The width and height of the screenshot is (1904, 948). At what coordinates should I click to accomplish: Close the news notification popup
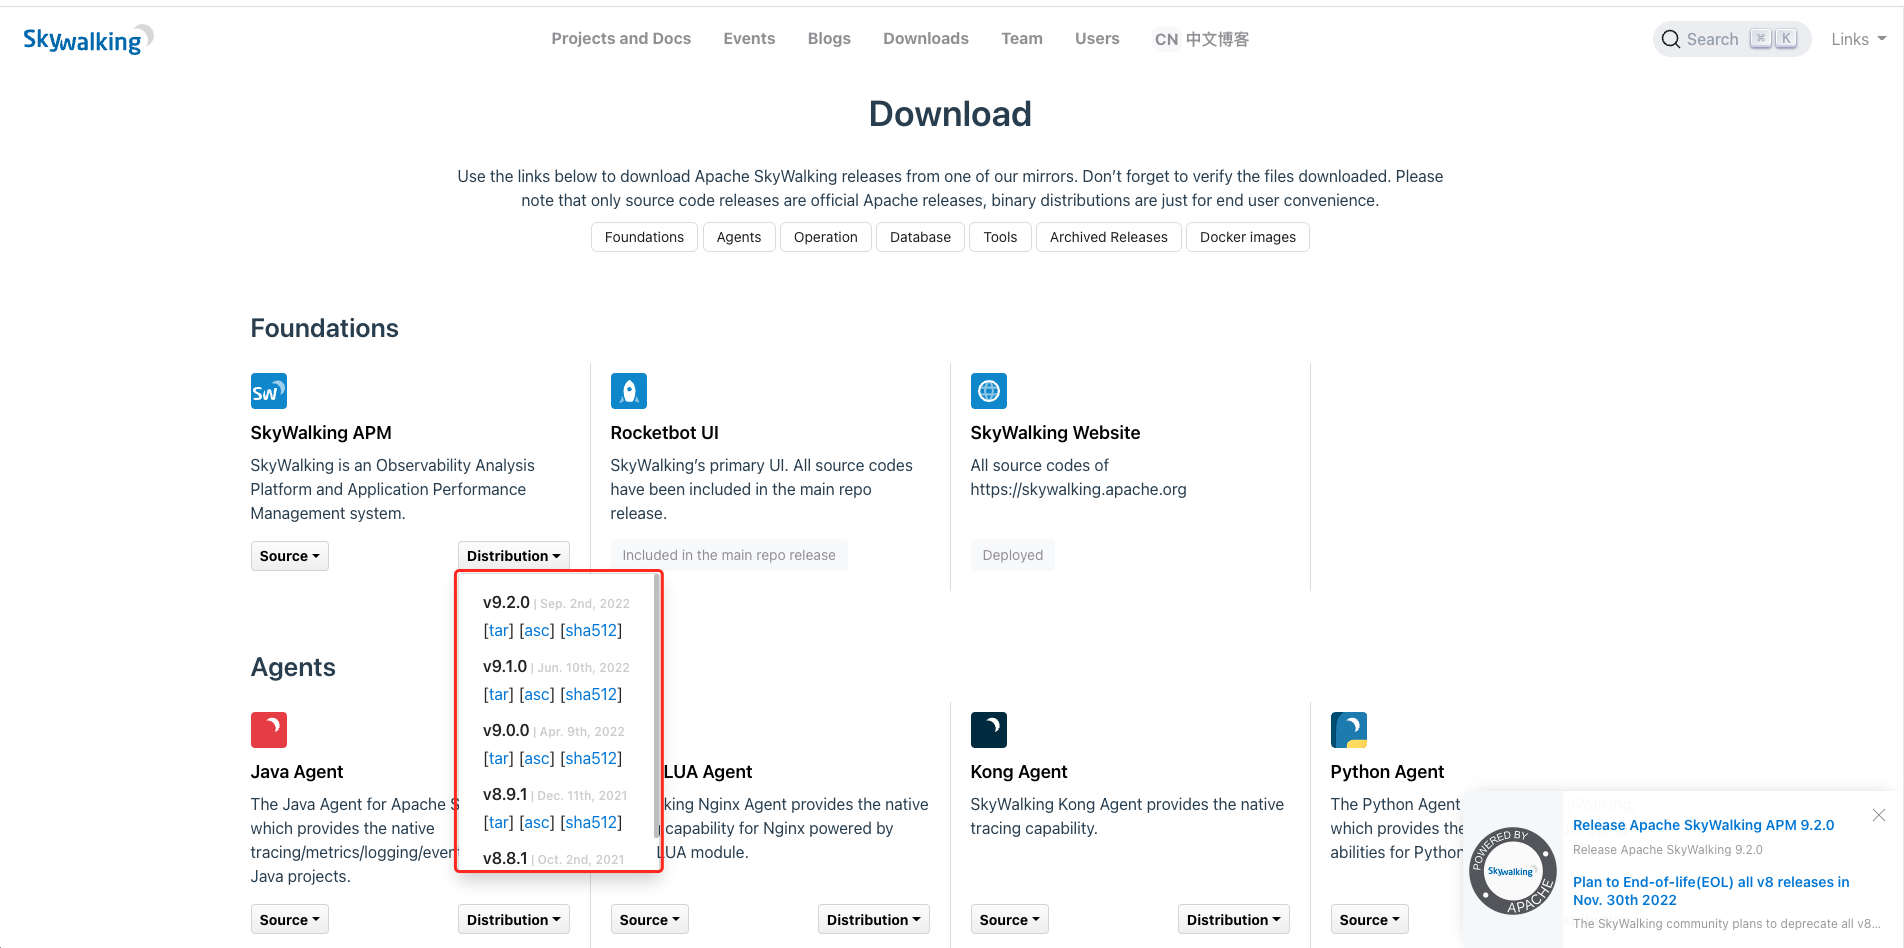click(x=1879, y=815)
